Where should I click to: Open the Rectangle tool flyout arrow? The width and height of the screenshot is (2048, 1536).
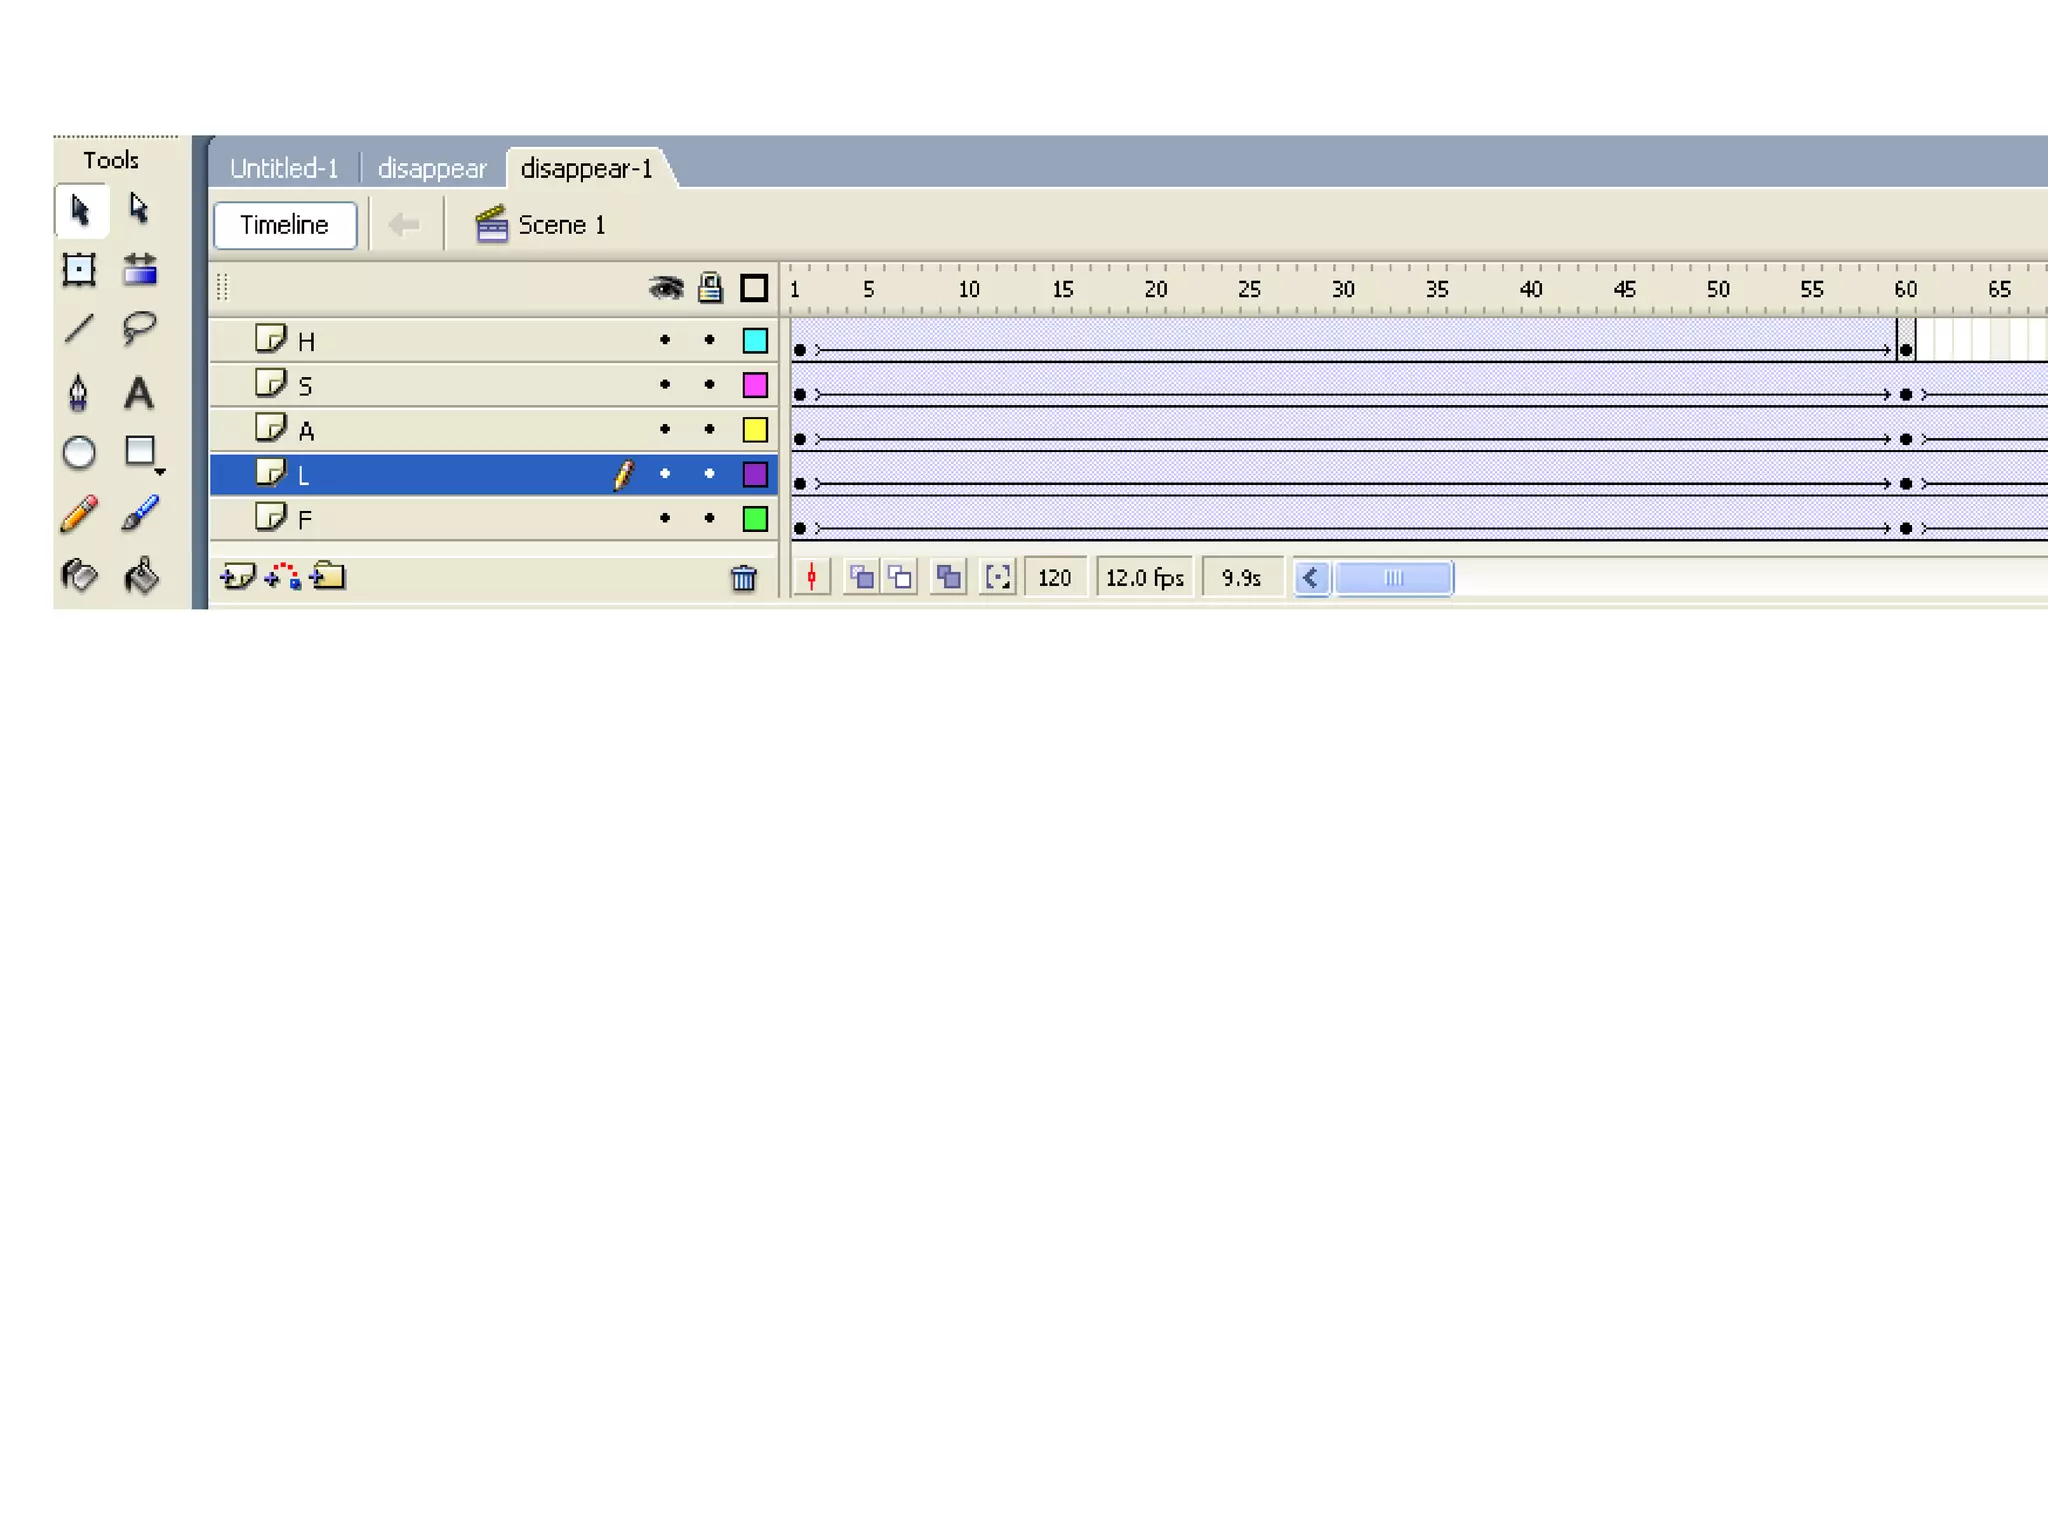pyautogui.click(x=160, y=471)
